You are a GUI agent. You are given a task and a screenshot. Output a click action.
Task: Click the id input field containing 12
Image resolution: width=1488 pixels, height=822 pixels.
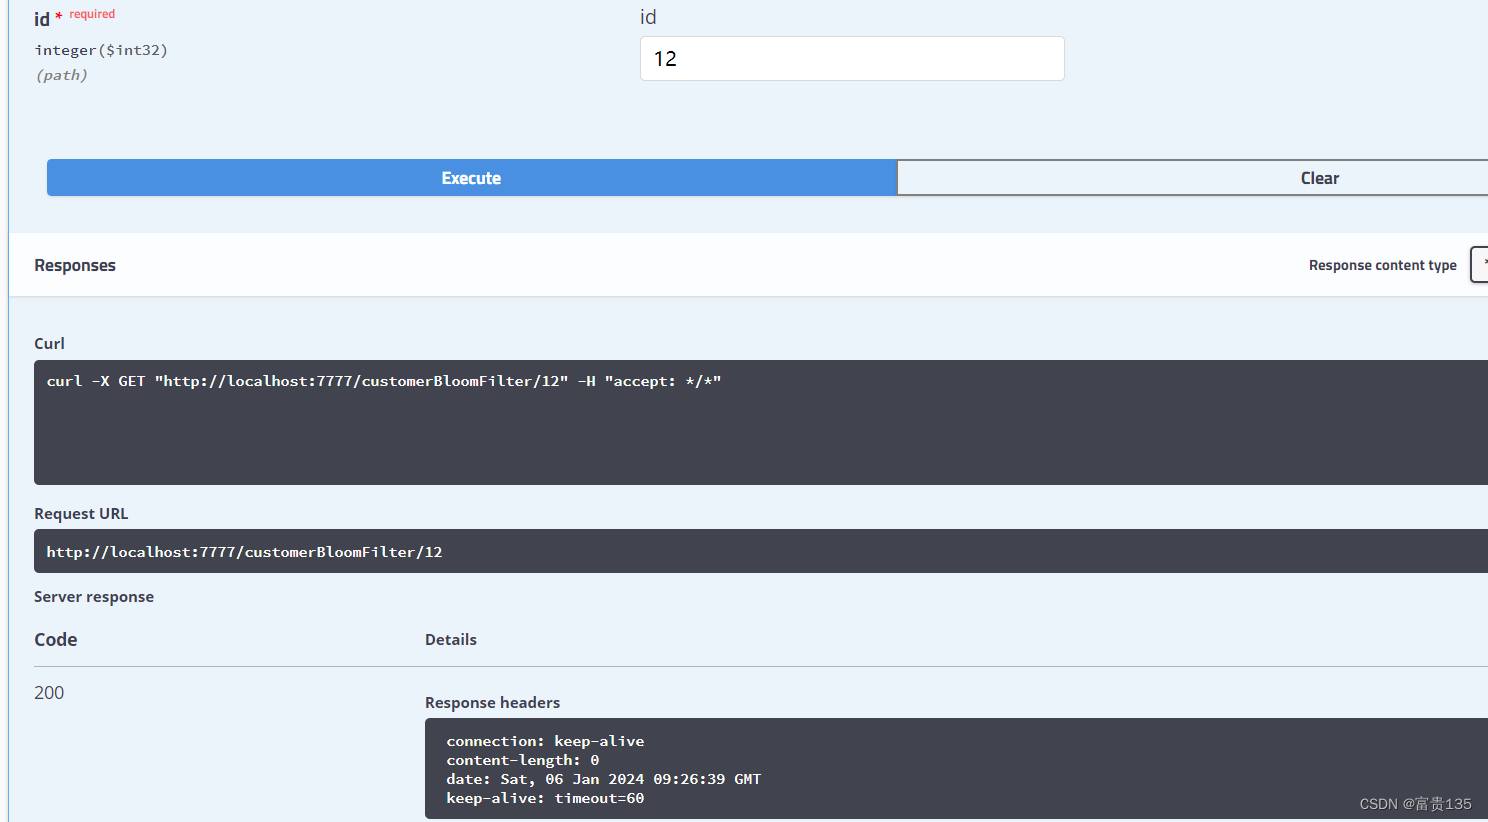coord(852,59)
